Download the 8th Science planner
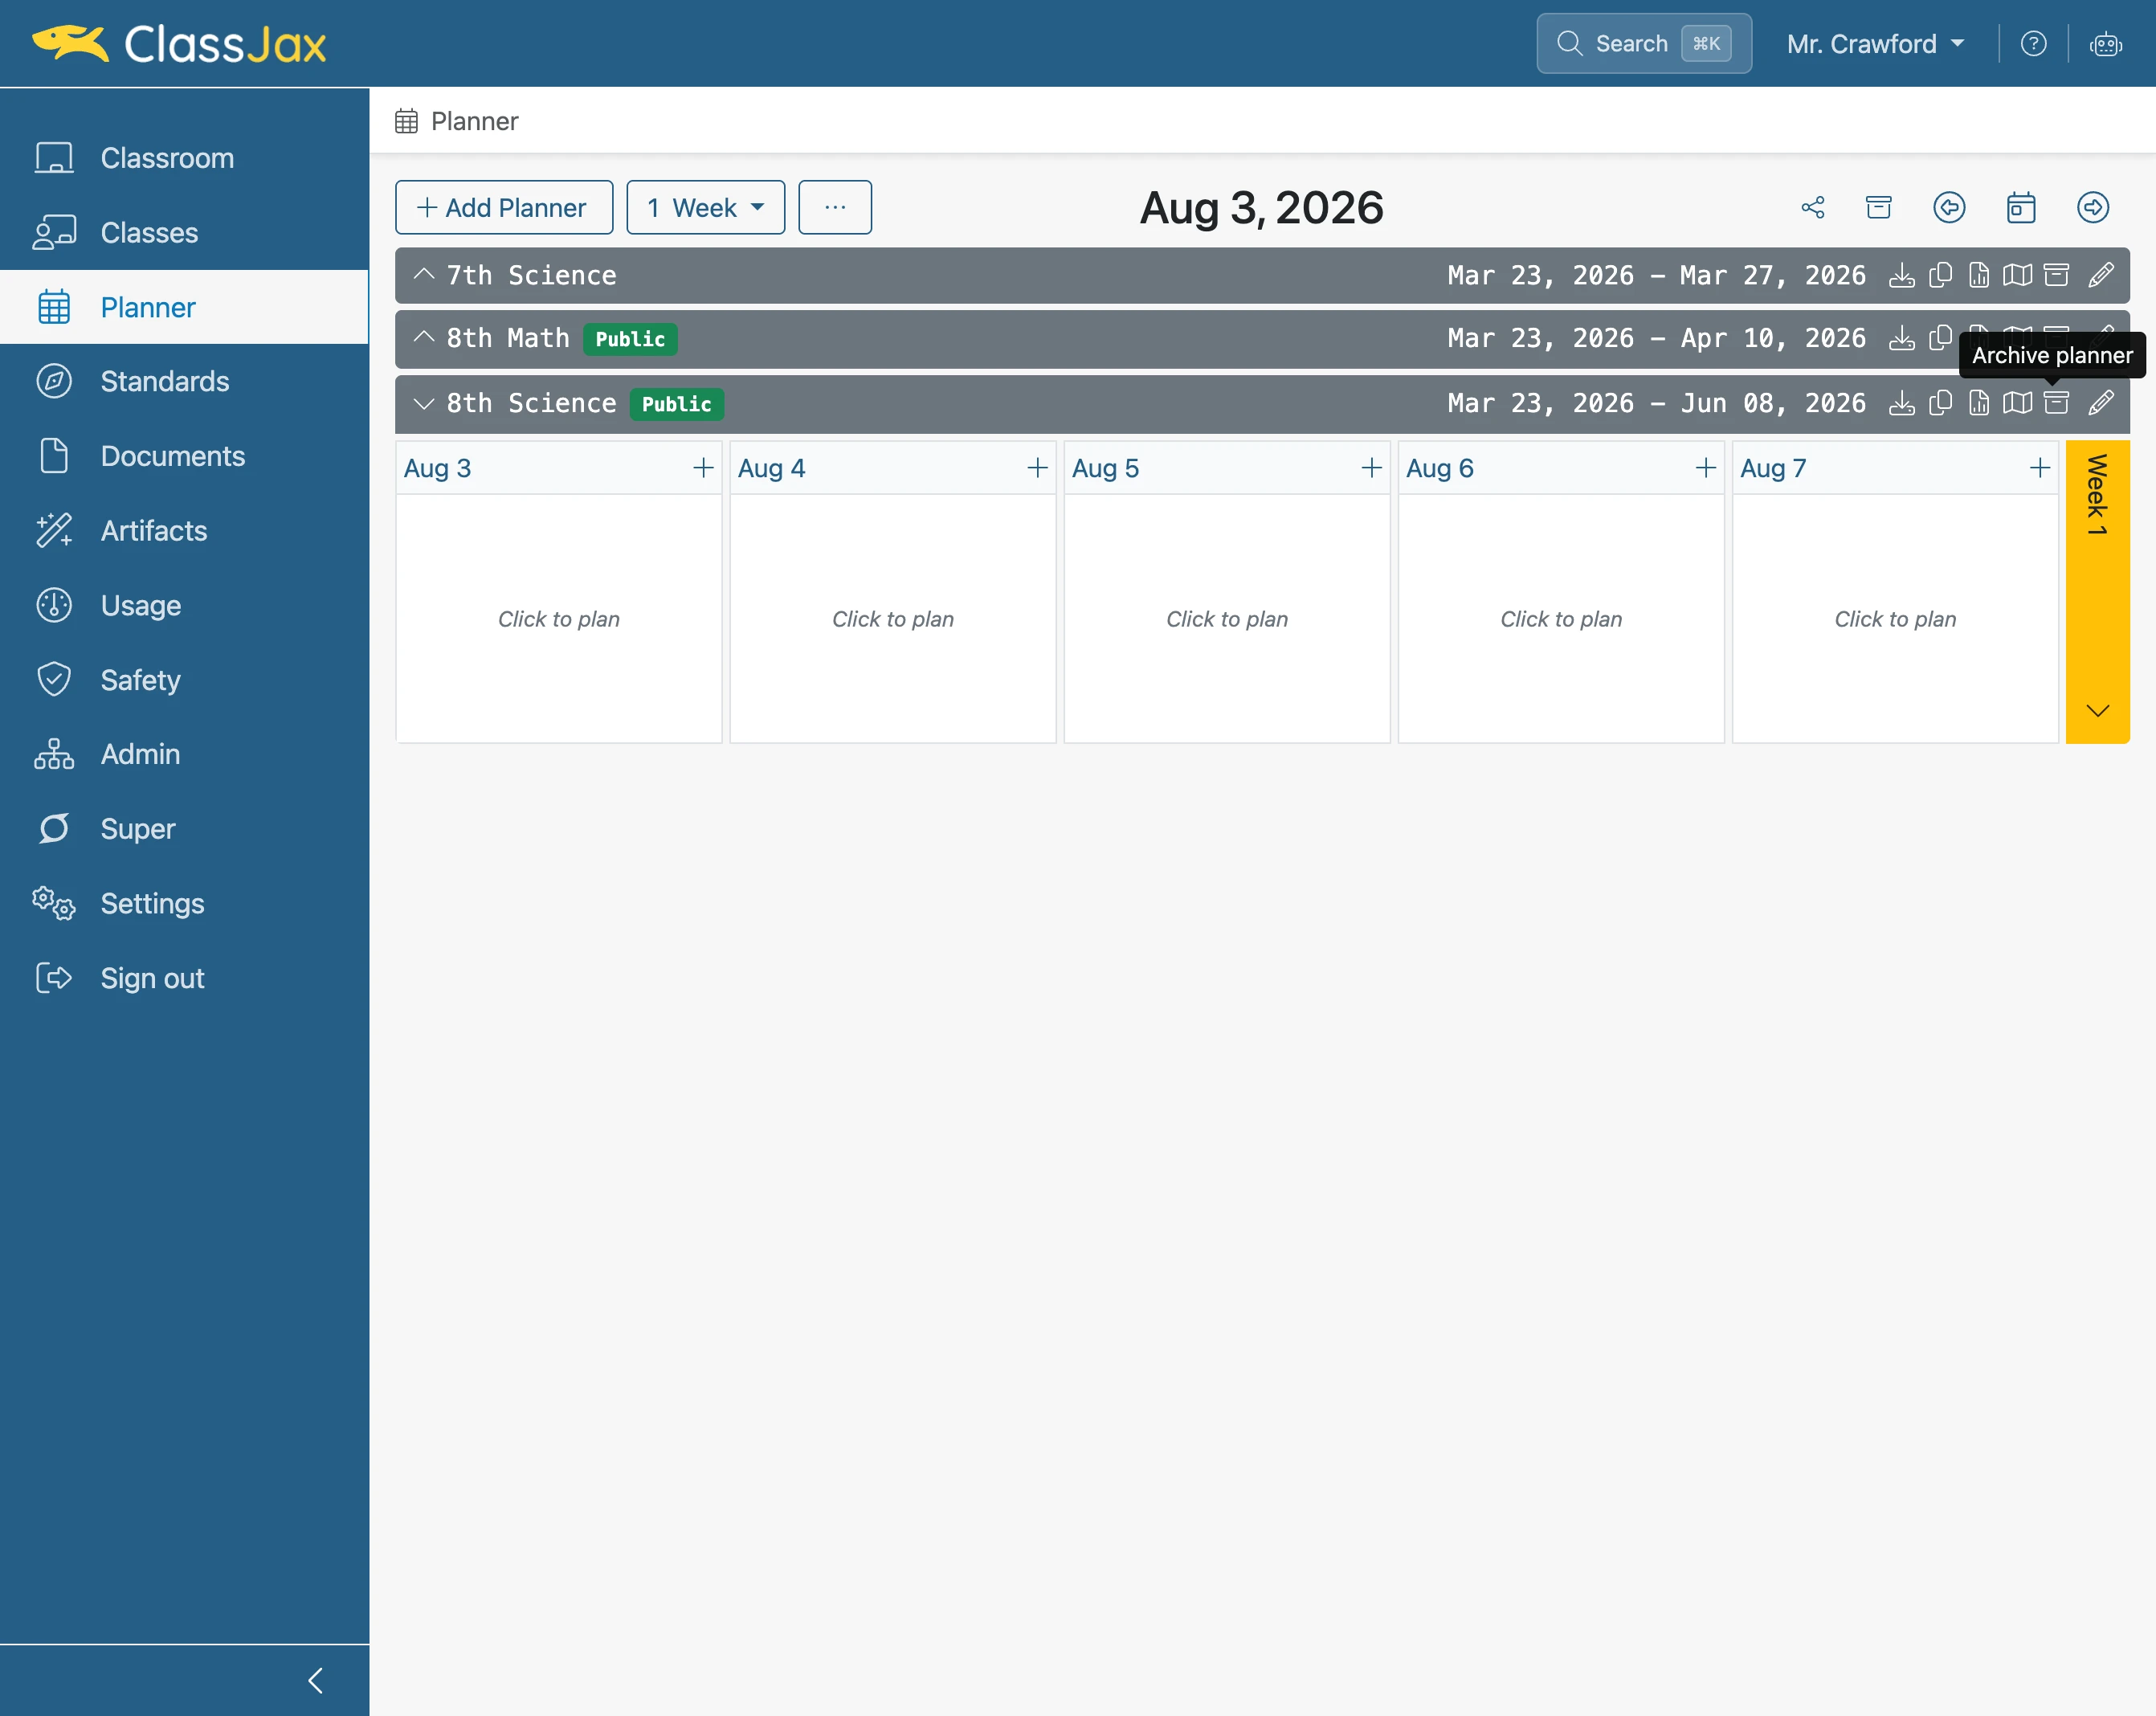Image resolution: width=2156 pixels, height=1716 pixels. (1902, 403)
